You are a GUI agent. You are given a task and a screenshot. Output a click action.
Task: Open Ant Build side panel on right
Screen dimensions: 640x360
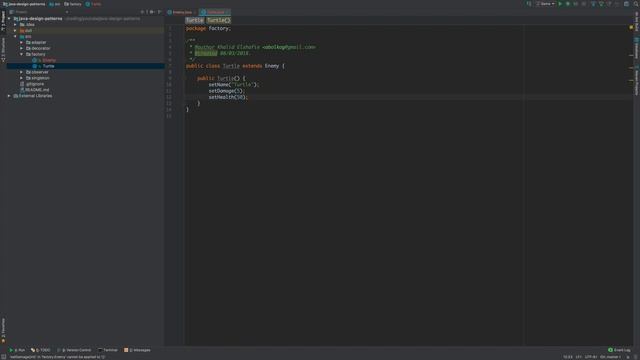click(636, 21)
